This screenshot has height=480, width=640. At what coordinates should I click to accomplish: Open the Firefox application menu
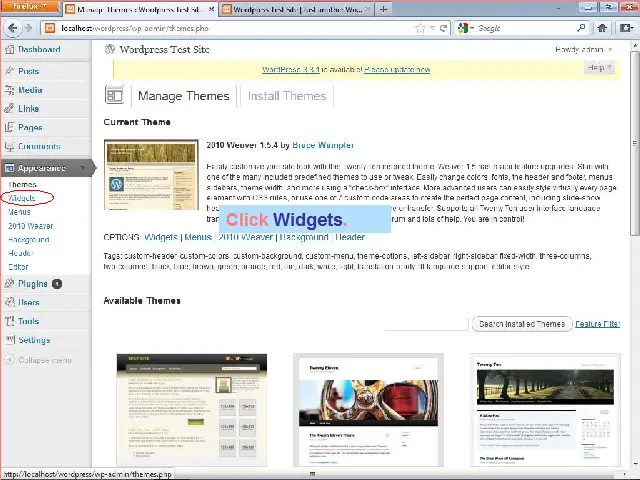(x=30, y=7)
